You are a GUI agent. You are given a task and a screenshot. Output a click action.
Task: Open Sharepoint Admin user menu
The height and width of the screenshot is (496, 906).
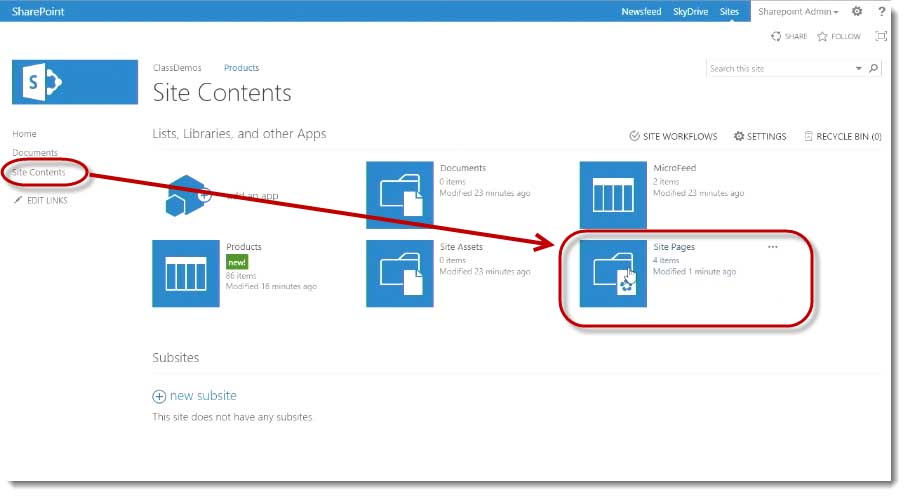[798, 12]
